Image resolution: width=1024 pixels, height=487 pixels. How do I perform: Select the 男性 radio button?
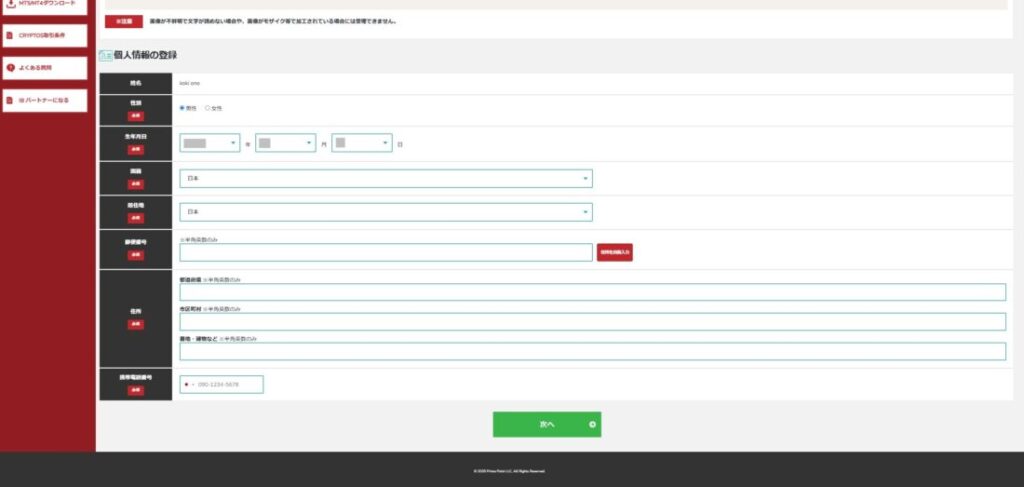coord(182,108)
